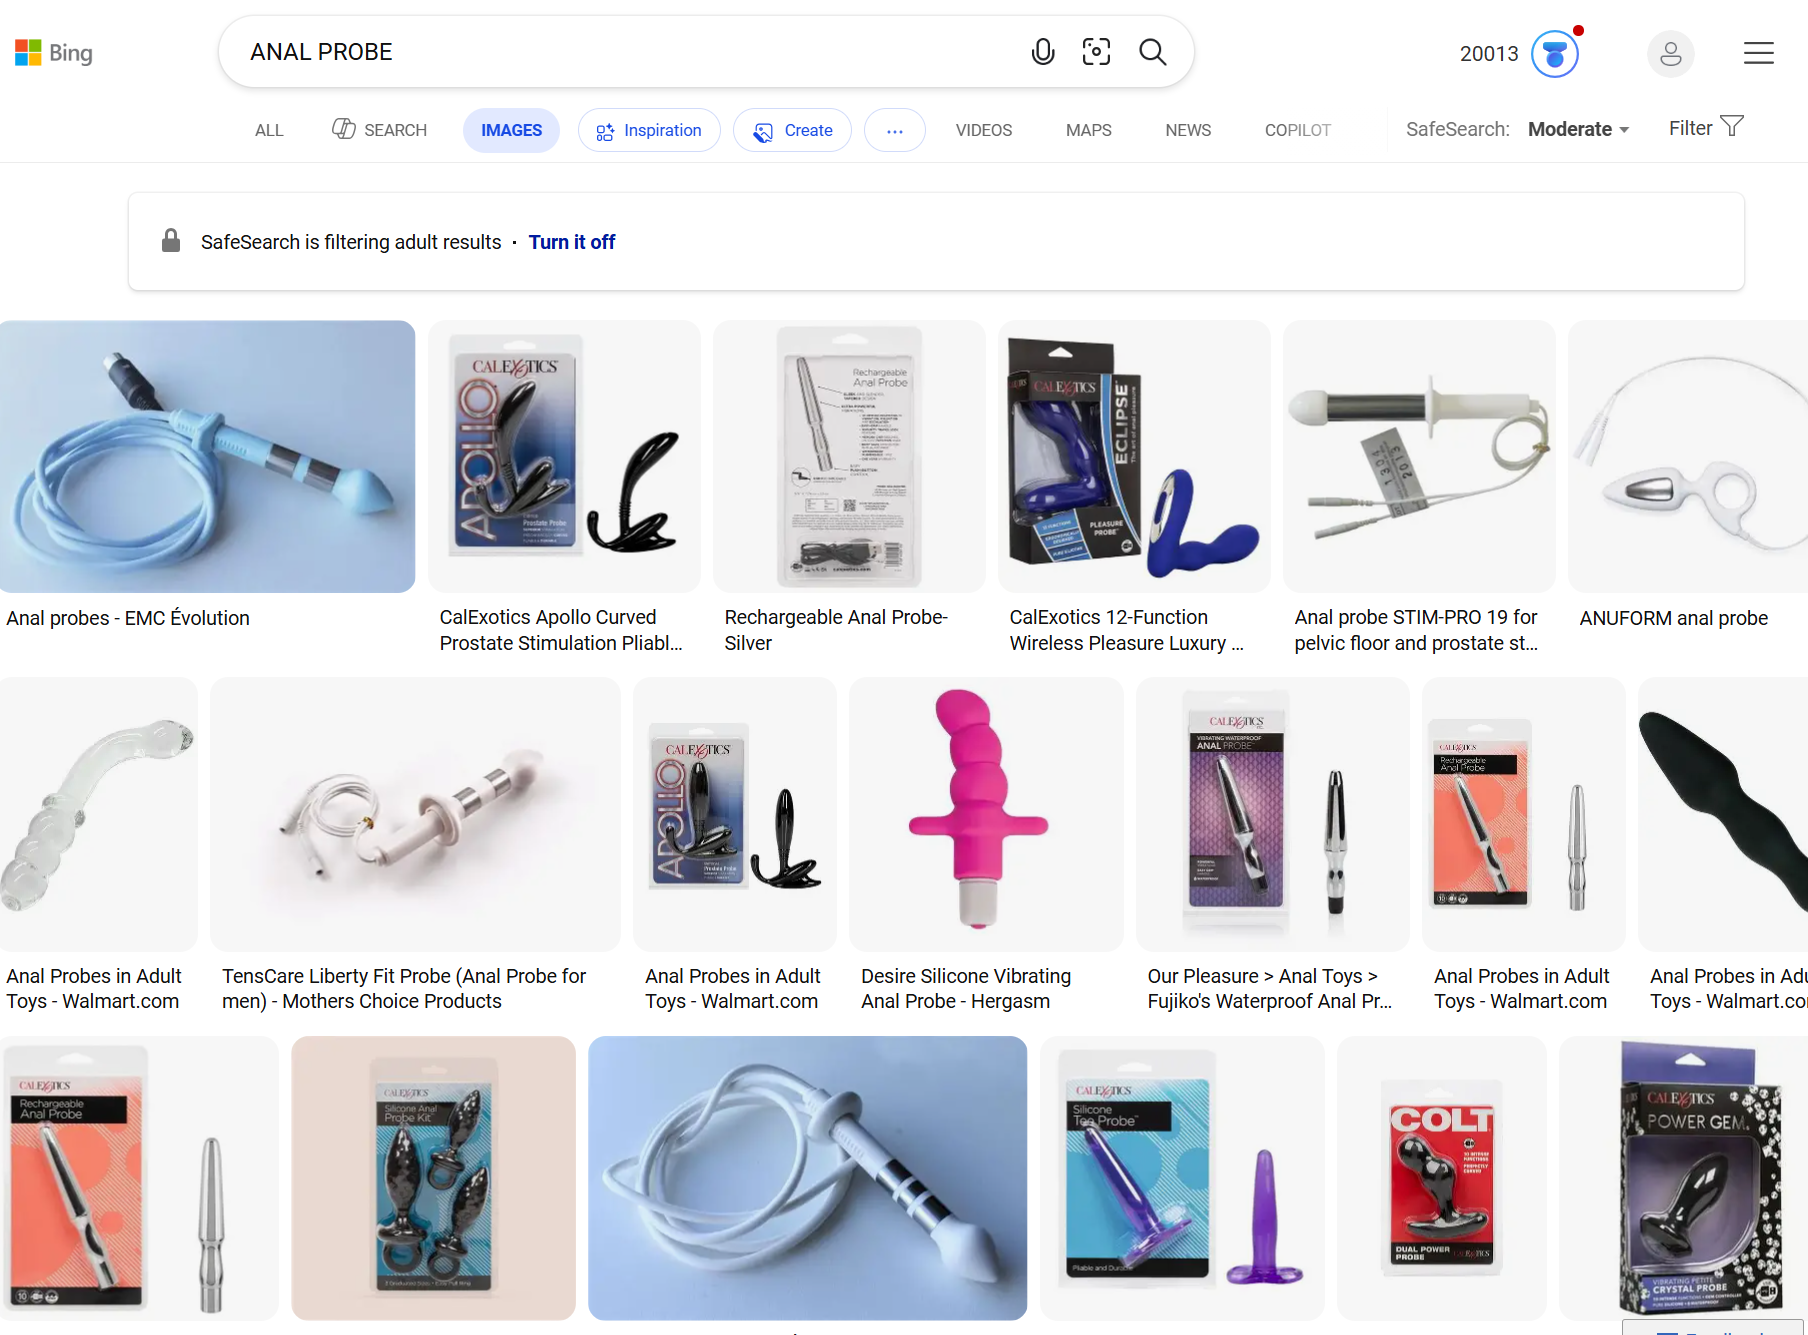The height and width of the screenshot is (1335, 1808).
Task: Click the Create button
Action: [x=792, y=130]
